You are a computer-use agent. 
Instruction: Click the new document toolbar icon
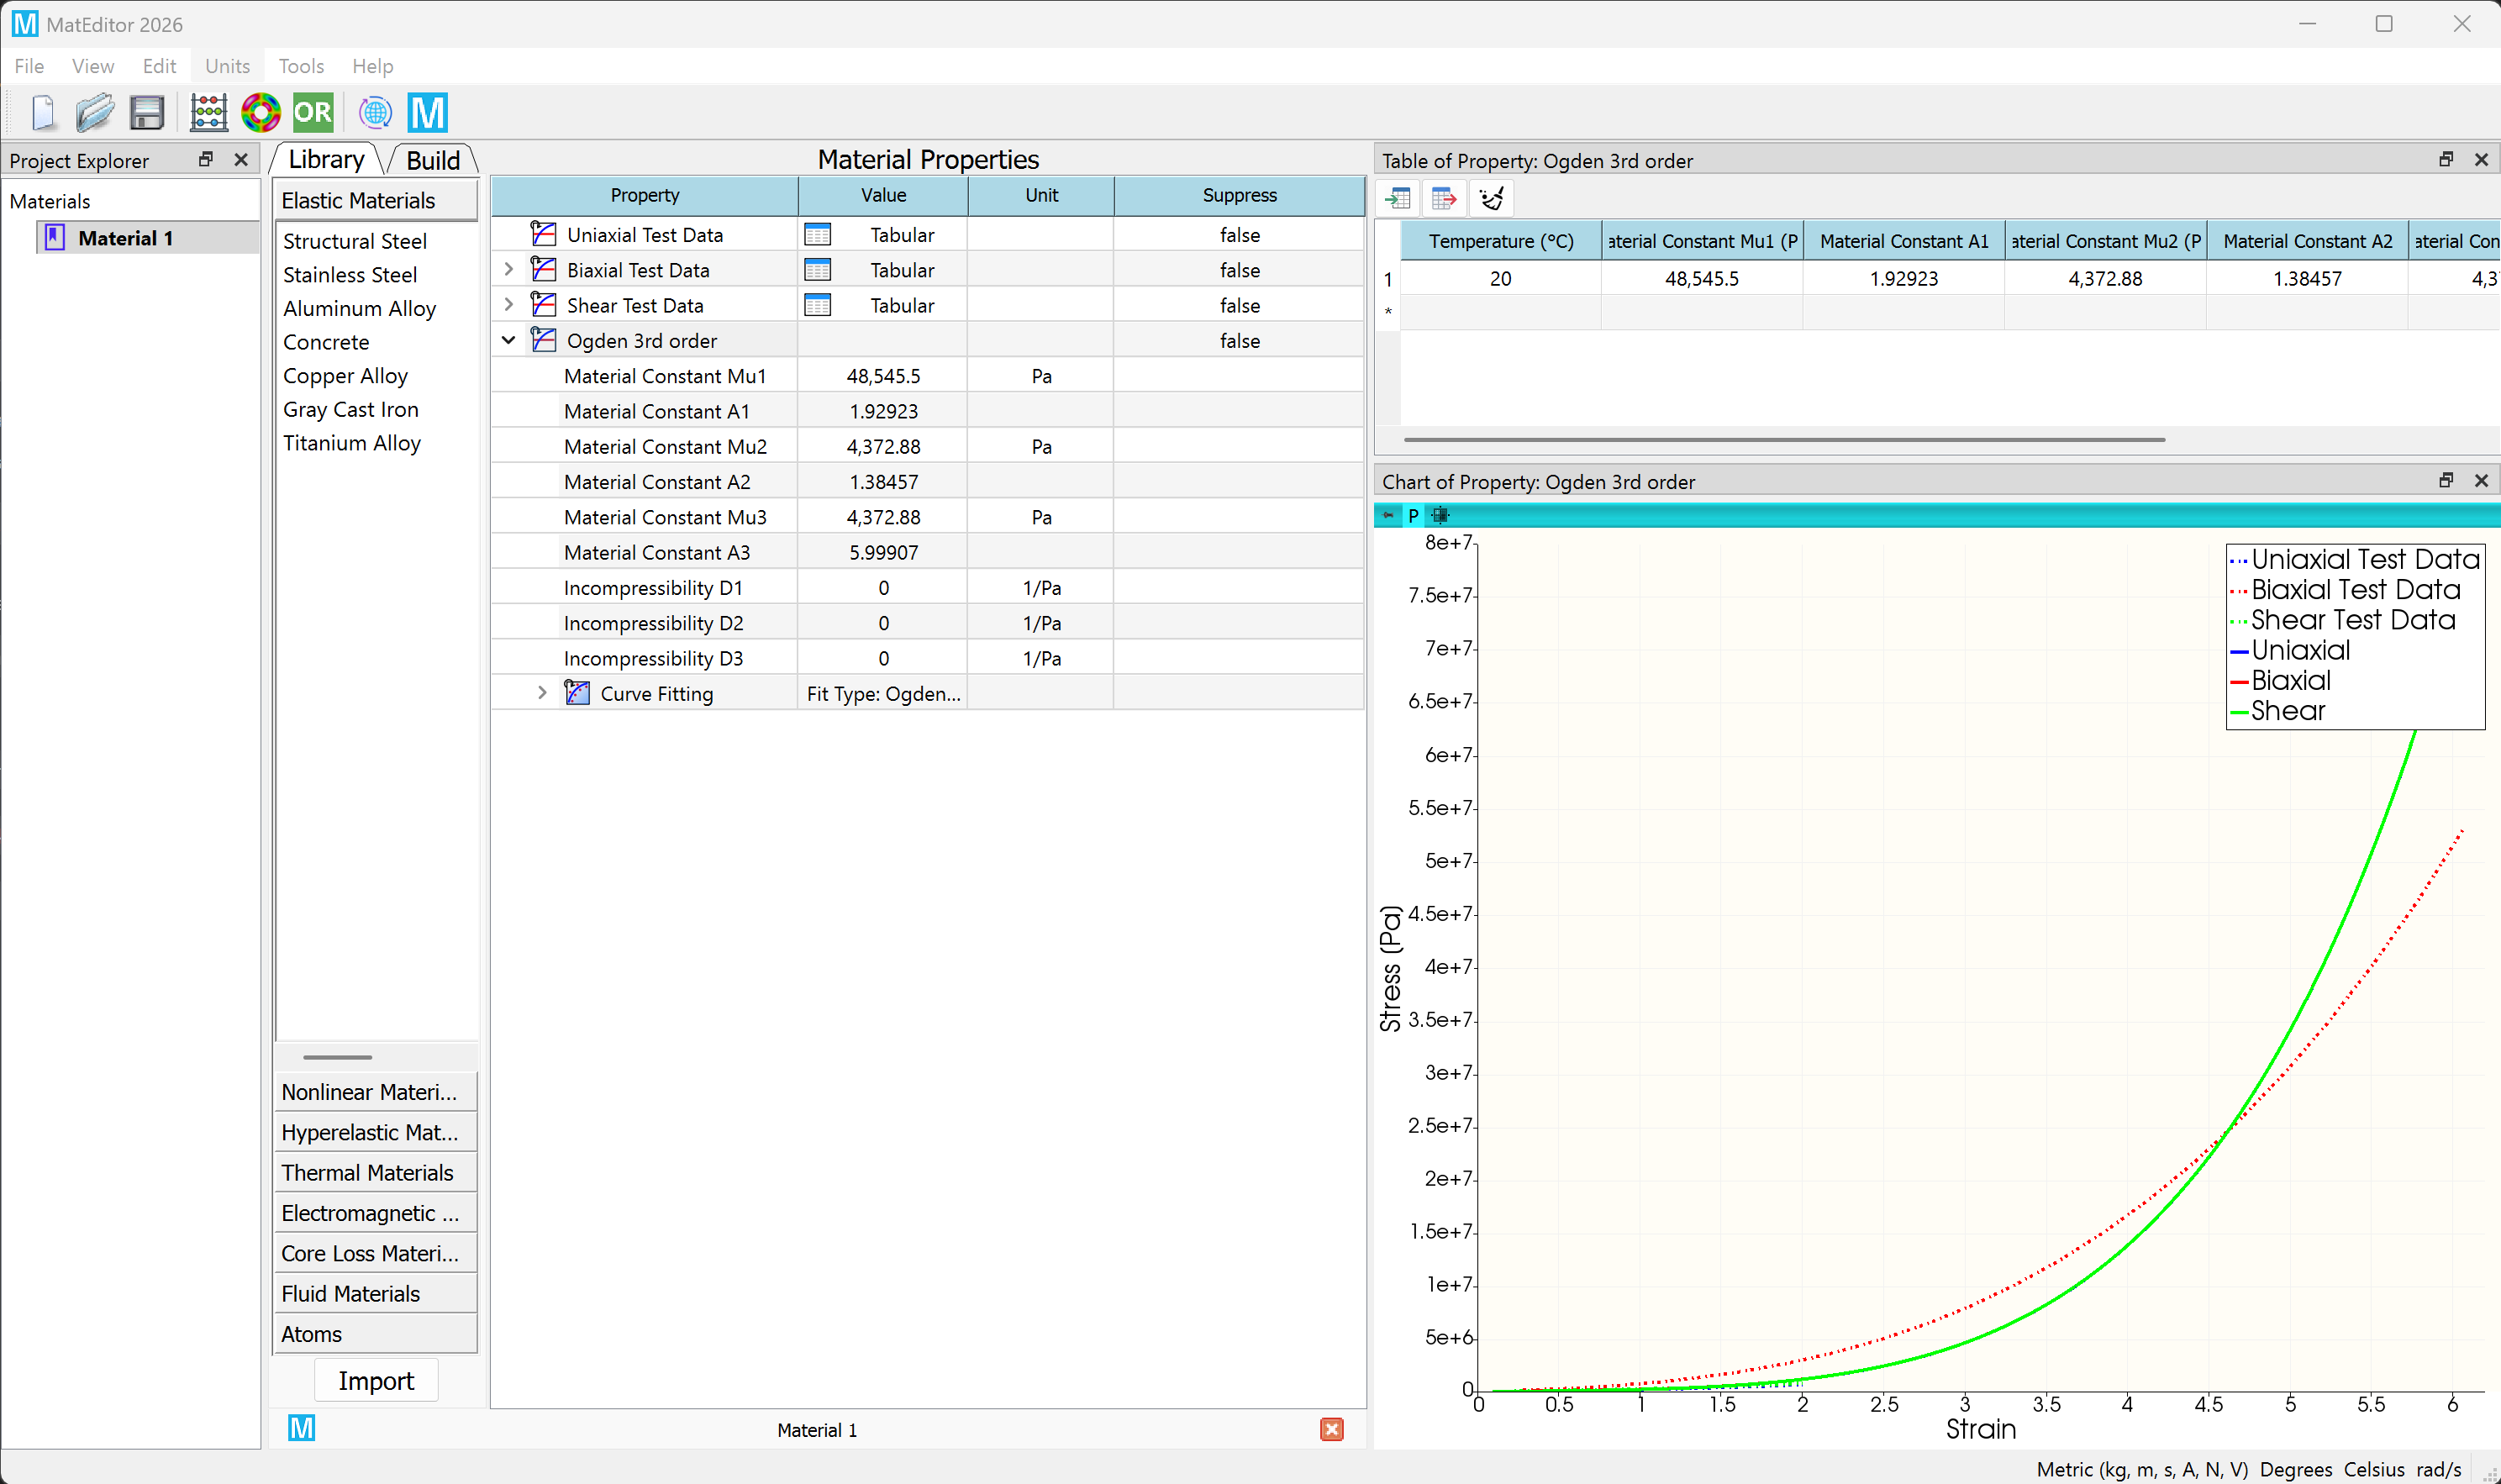pos(43,112)
